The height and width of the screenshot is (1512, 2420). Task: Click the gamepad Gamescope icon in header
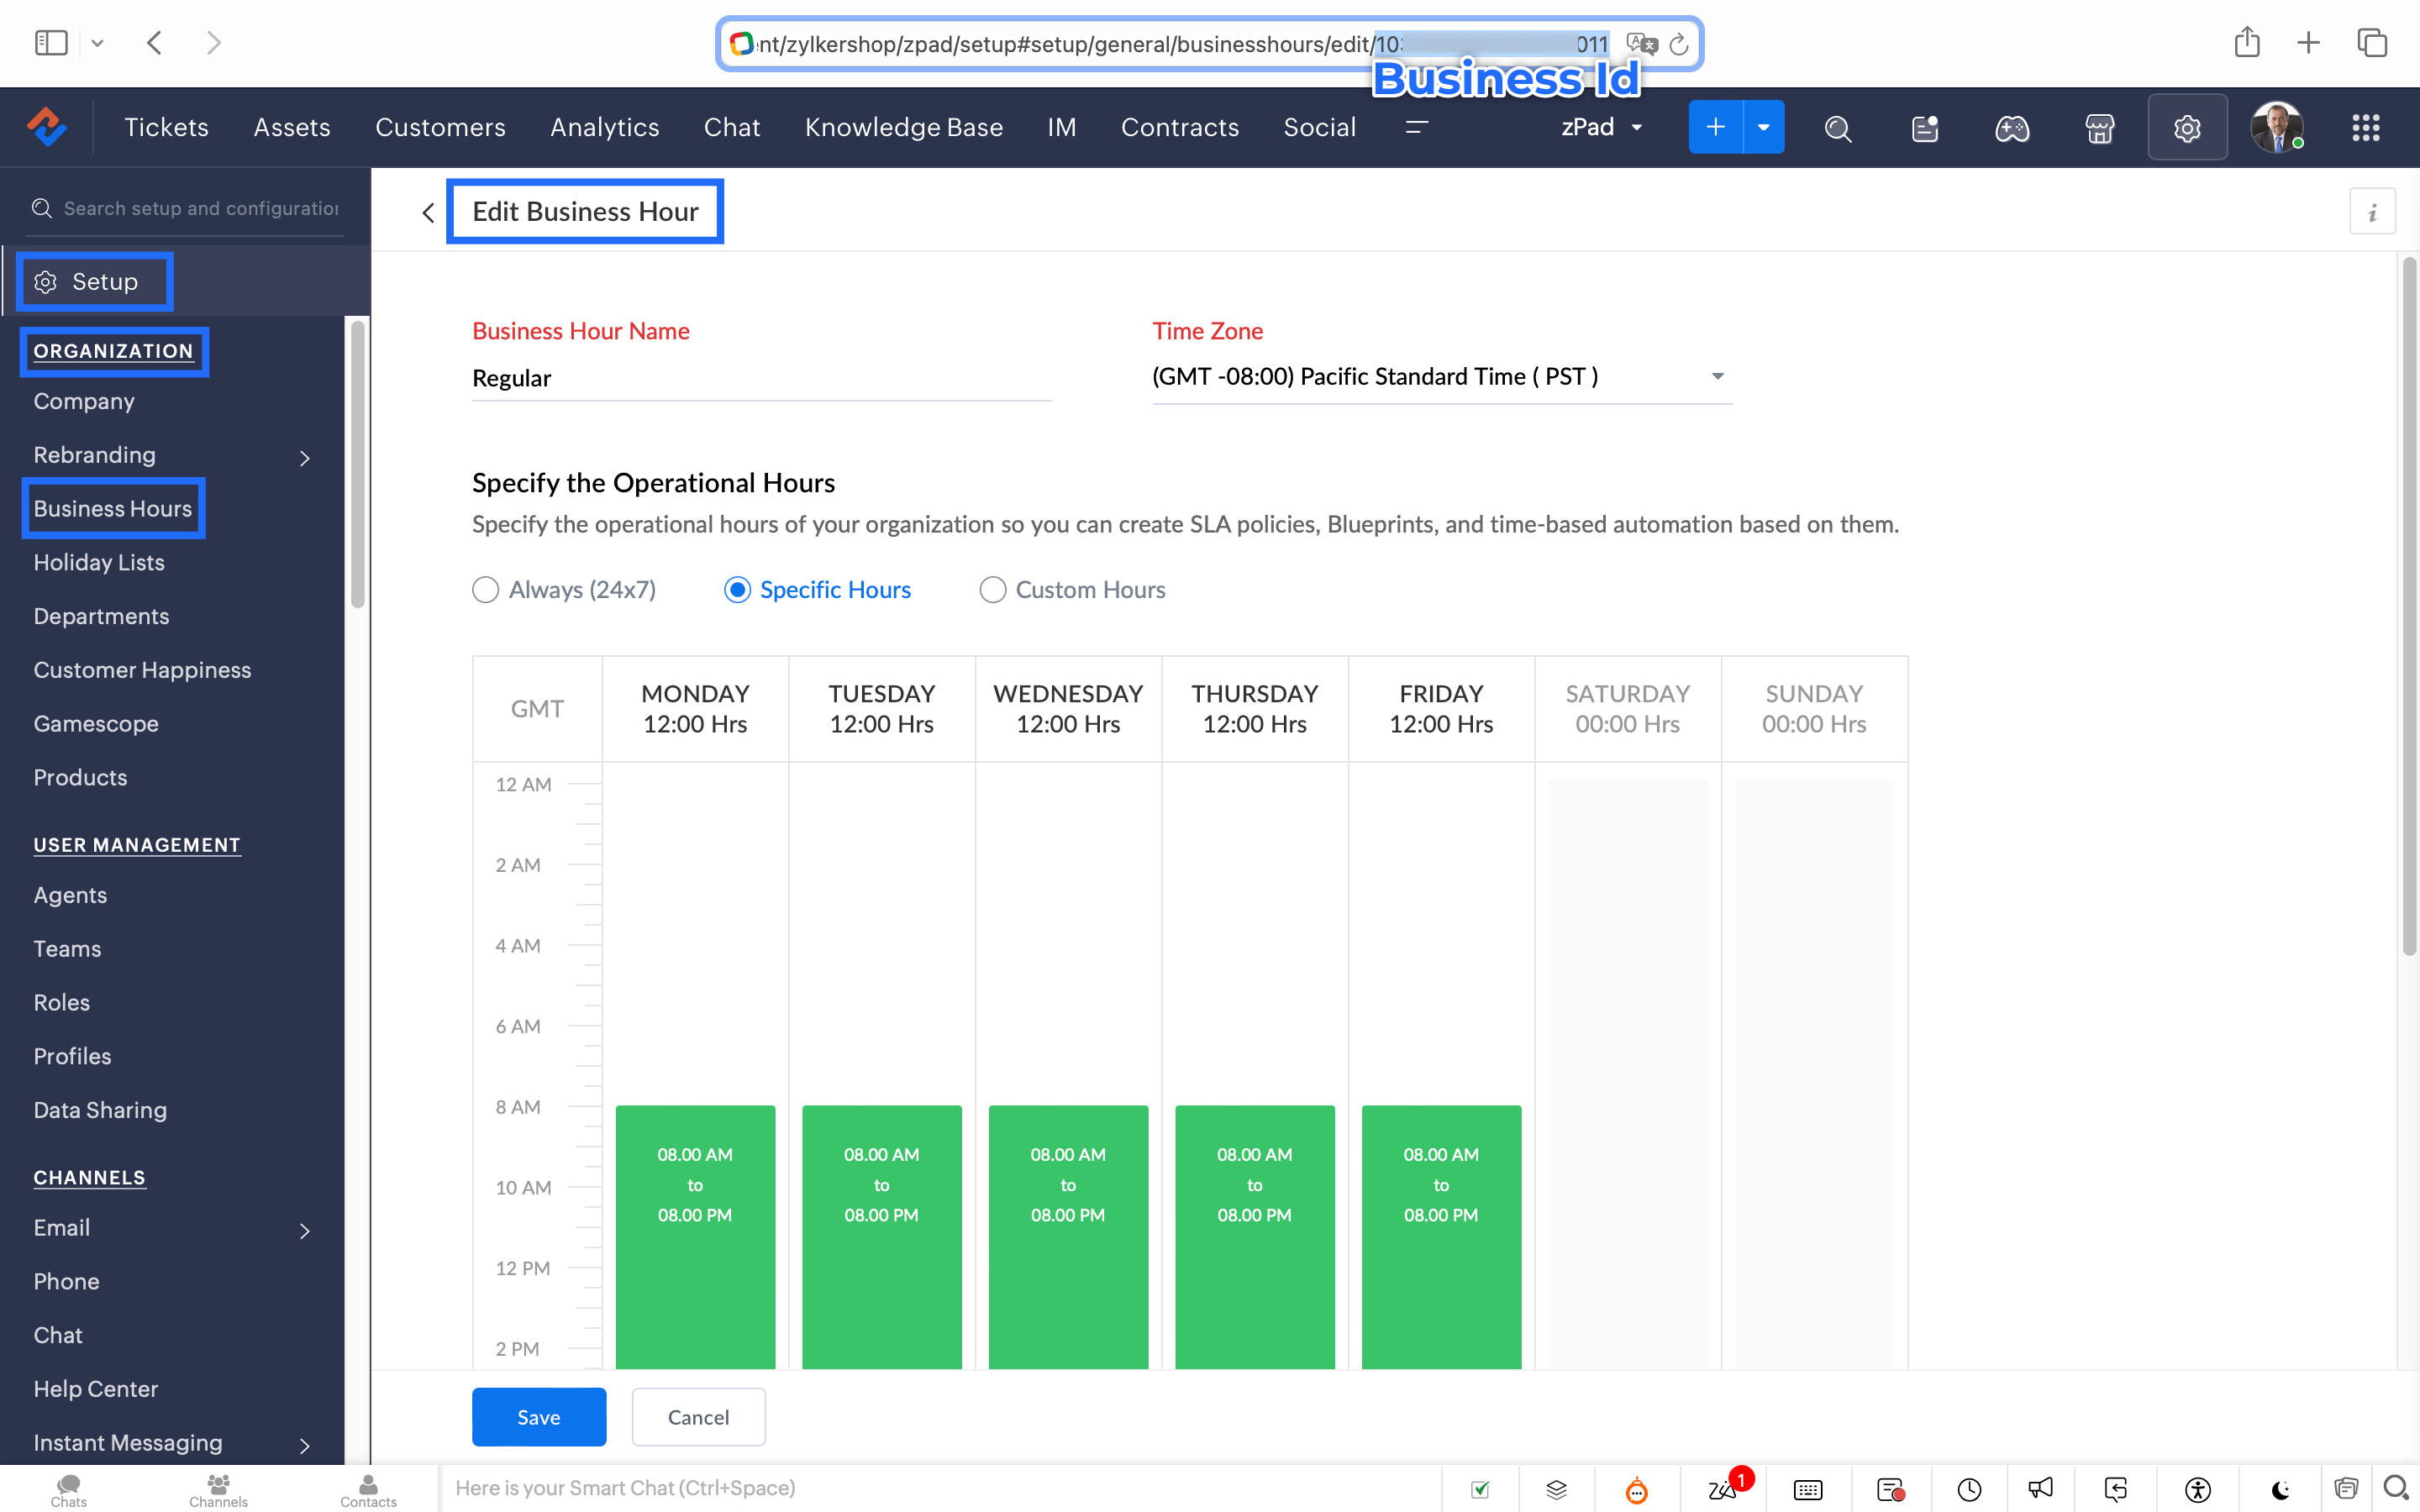click(2011, 128)
